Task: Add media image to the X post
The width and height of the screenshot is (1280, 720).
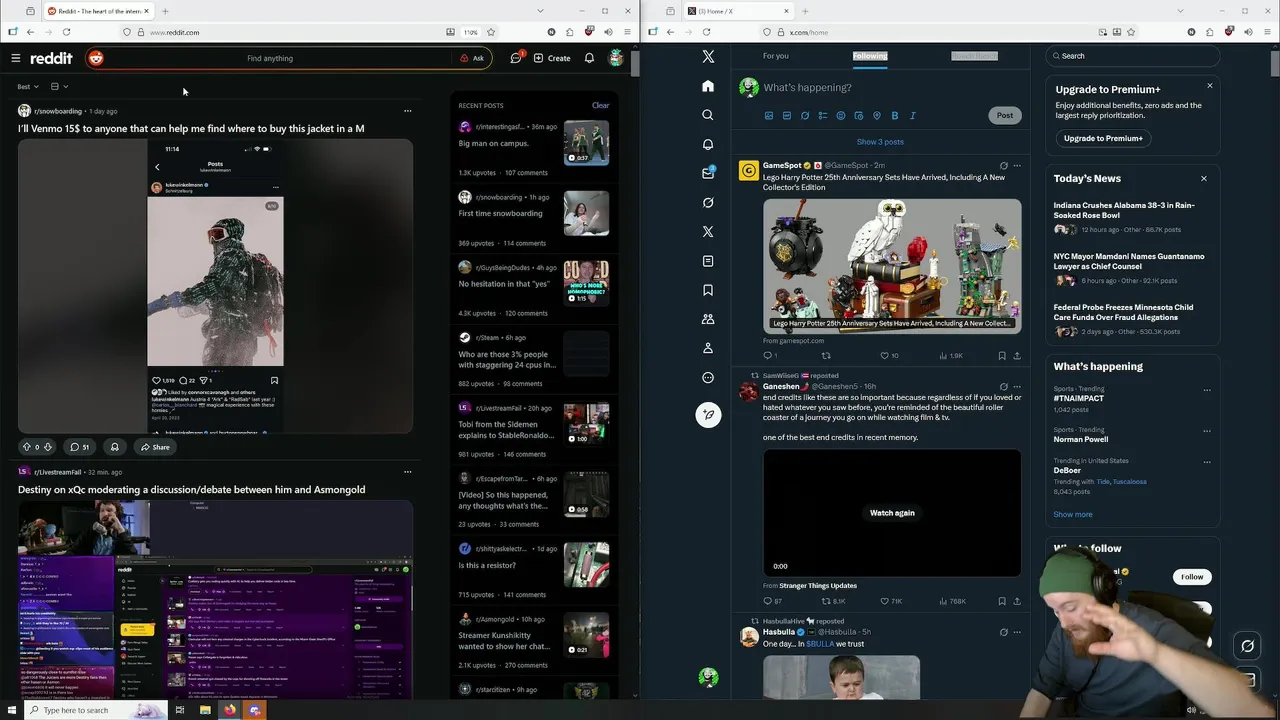Action: (769, 116)
